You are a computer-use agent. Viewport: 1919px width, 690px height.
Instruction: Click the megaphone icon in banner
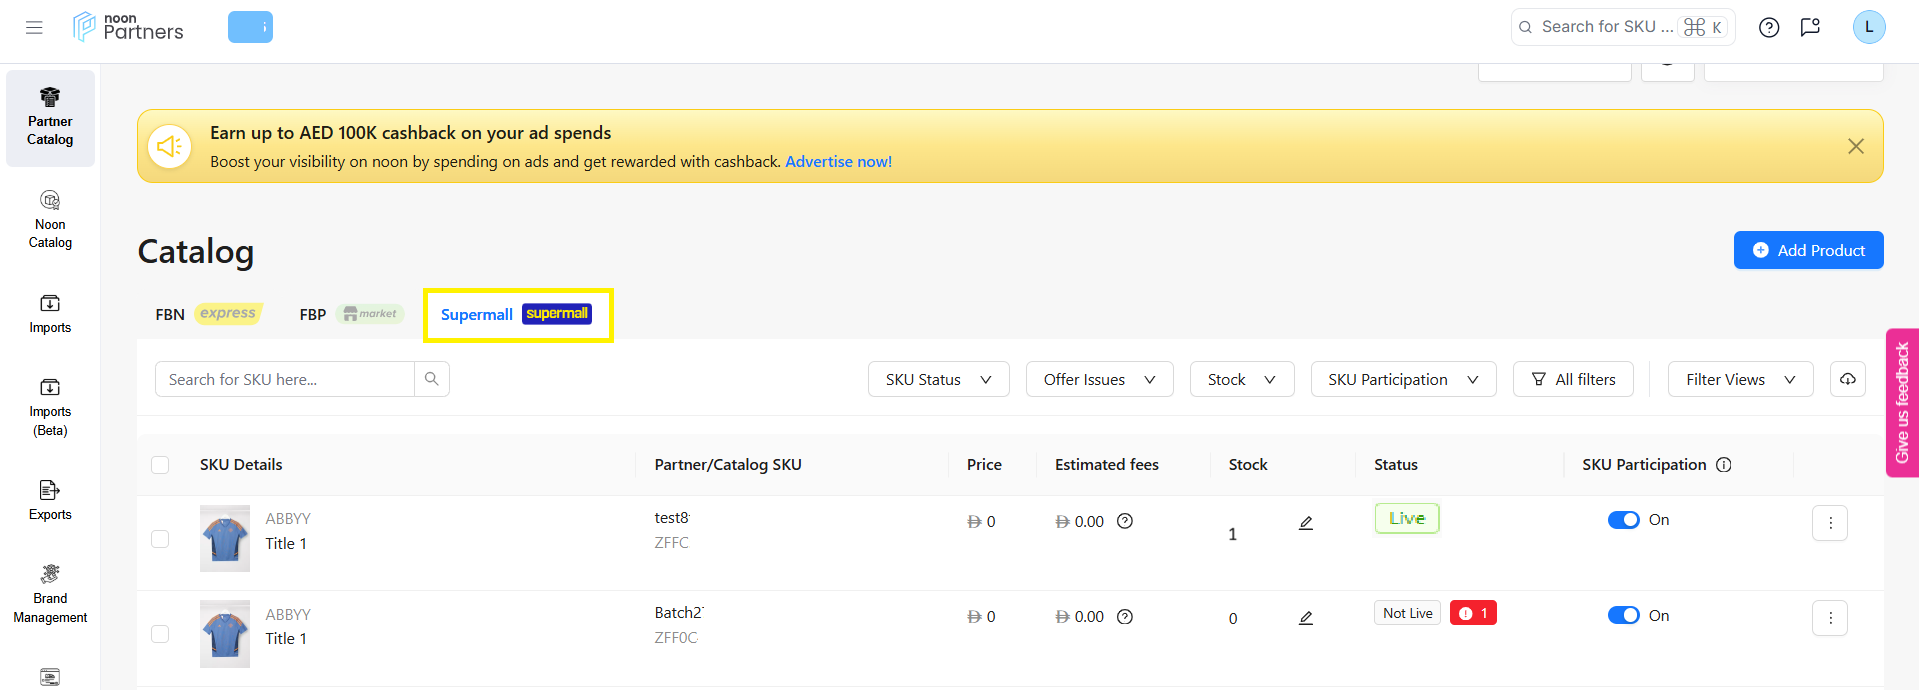(x=170, y=147)
